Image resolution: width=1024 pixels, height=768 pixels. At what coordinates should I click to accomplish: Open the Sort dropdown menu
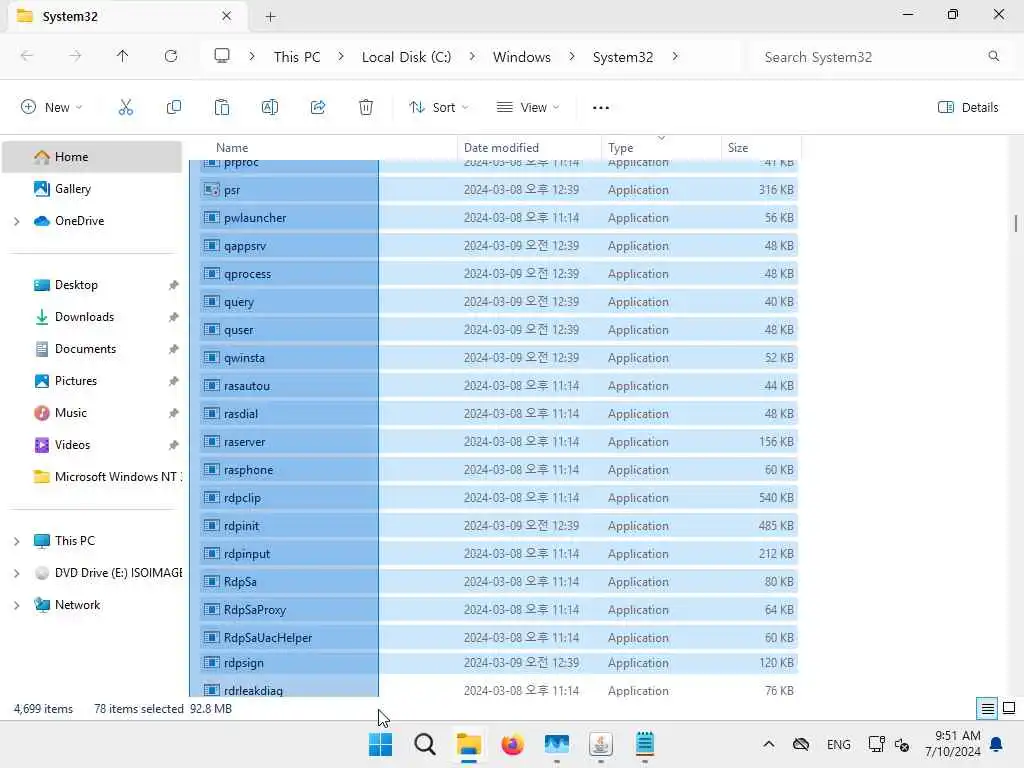(x=438, y=108)
